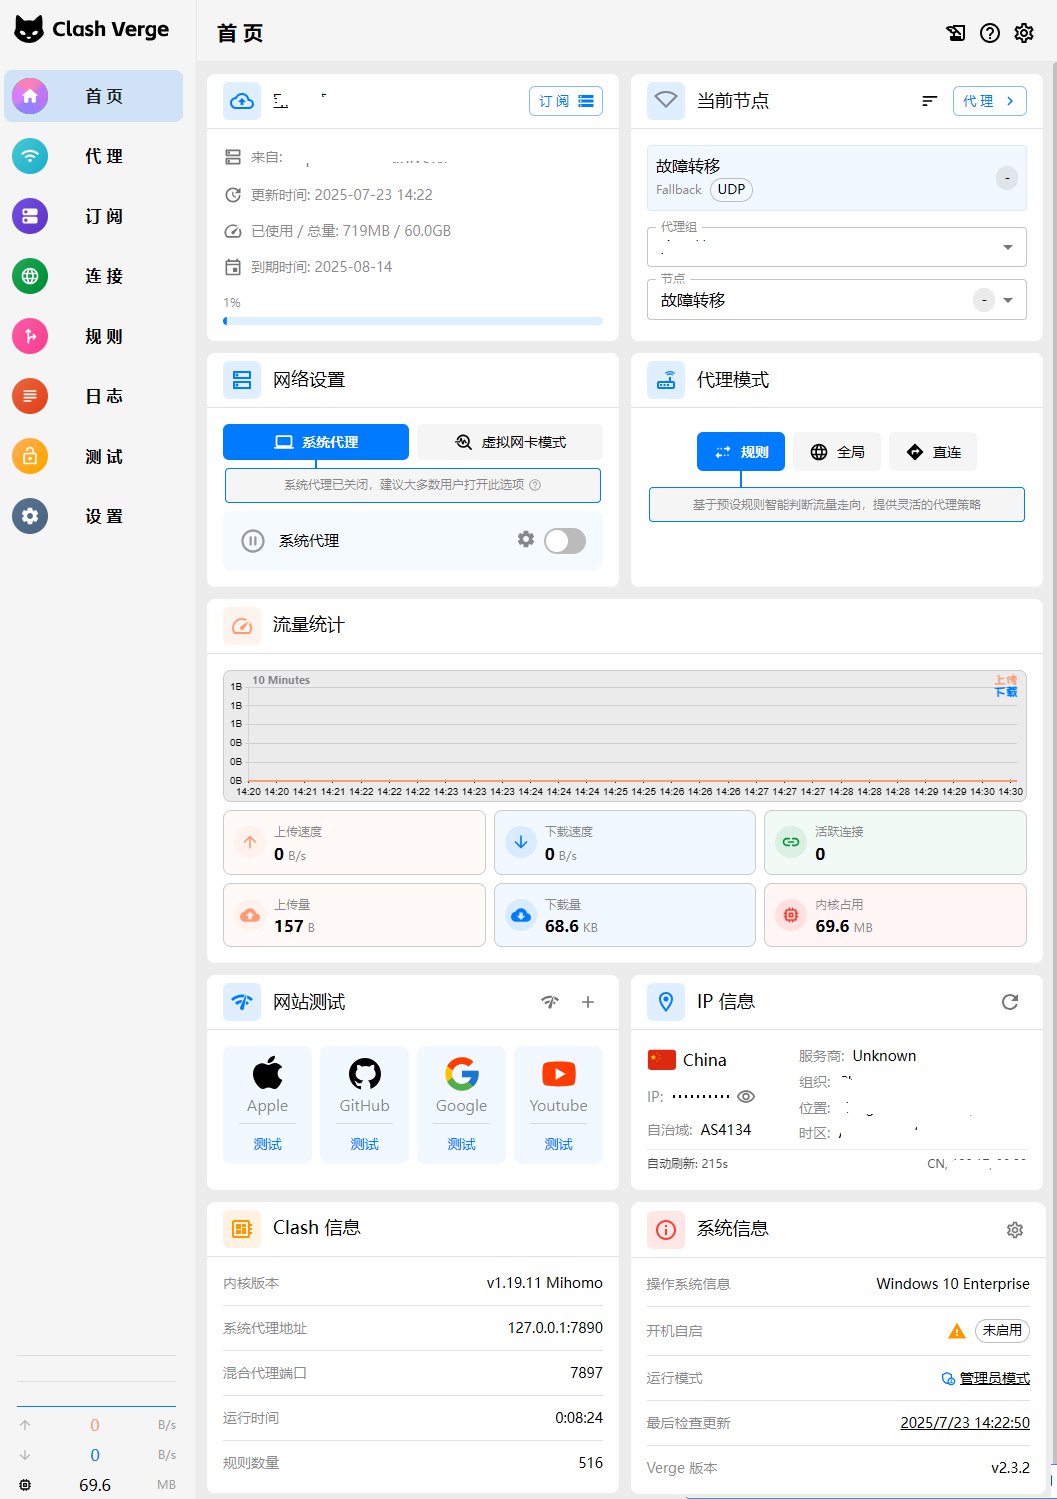The height and width of the screenshot is (1499, 1057).
Task: Add a test site with the plus icon
Action: 588,1002
